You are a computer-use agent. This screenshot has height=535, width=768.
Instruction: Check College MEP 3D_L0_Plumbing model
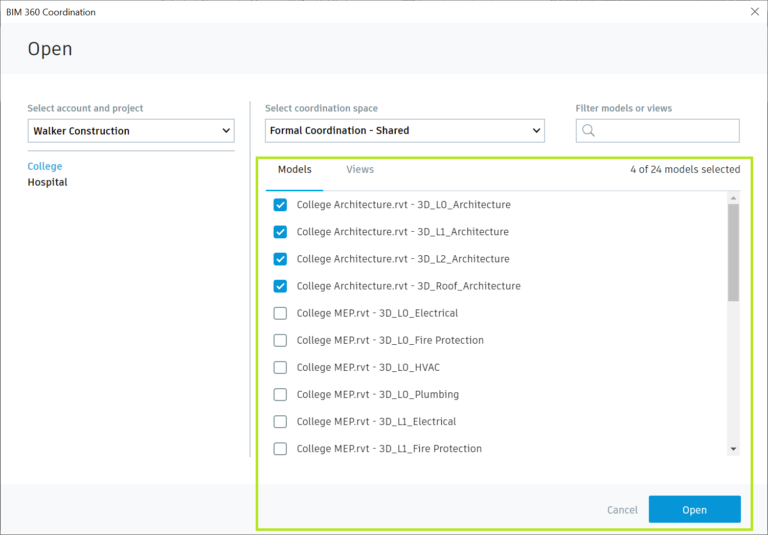[x=280, y=394]
